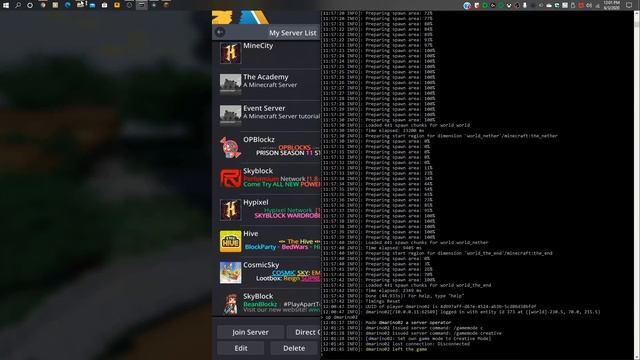Click the console line 'Made dmarino02 a server operator'
640x360 pixels.
(408, 322)
